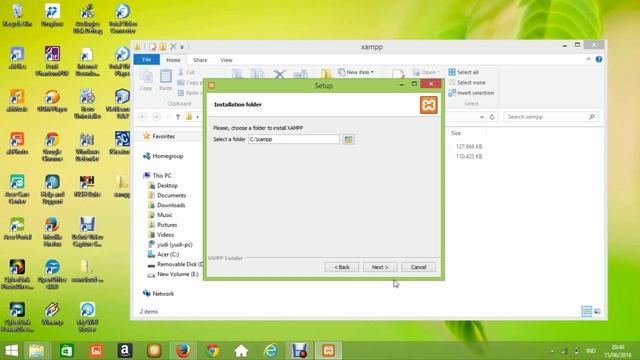Click Select all in ribbon
The width and height of the screenshot is (640, 360).
(x=464, y=72)
